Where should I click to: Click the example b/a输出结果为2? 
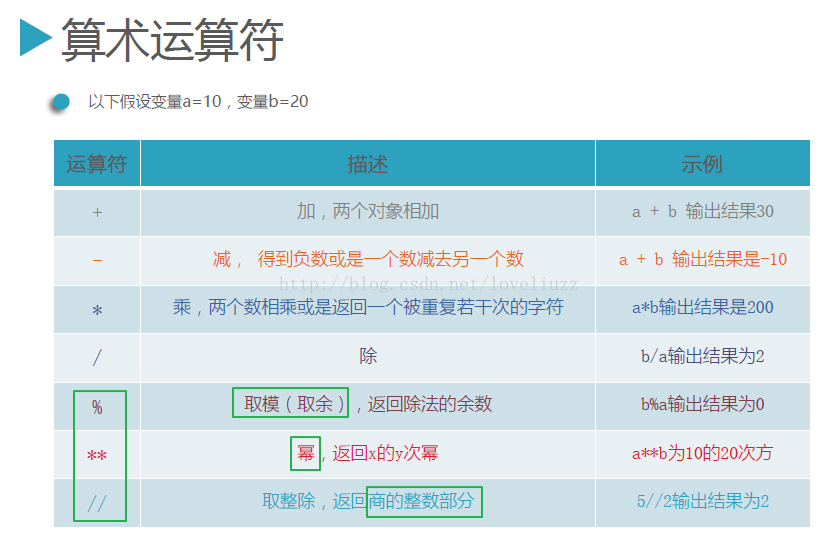703,355
